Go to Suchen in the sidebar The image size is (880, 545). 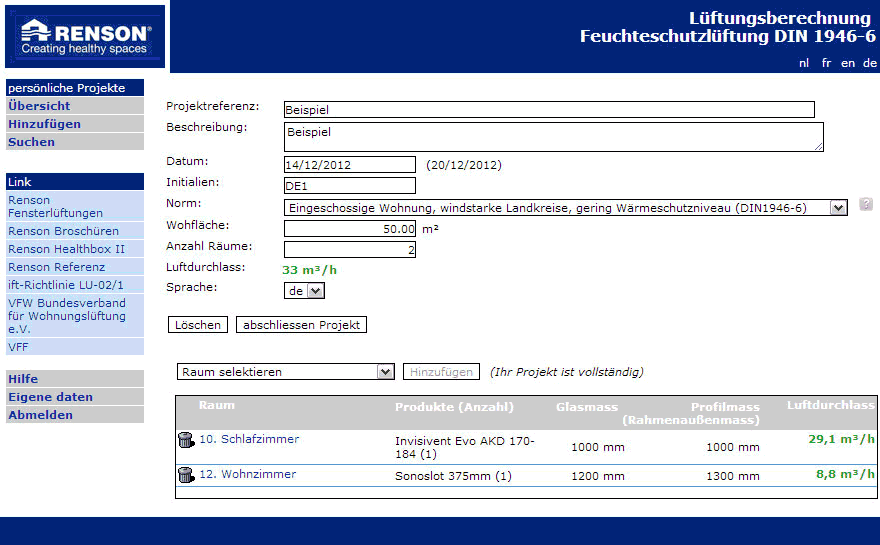[75, 142]
